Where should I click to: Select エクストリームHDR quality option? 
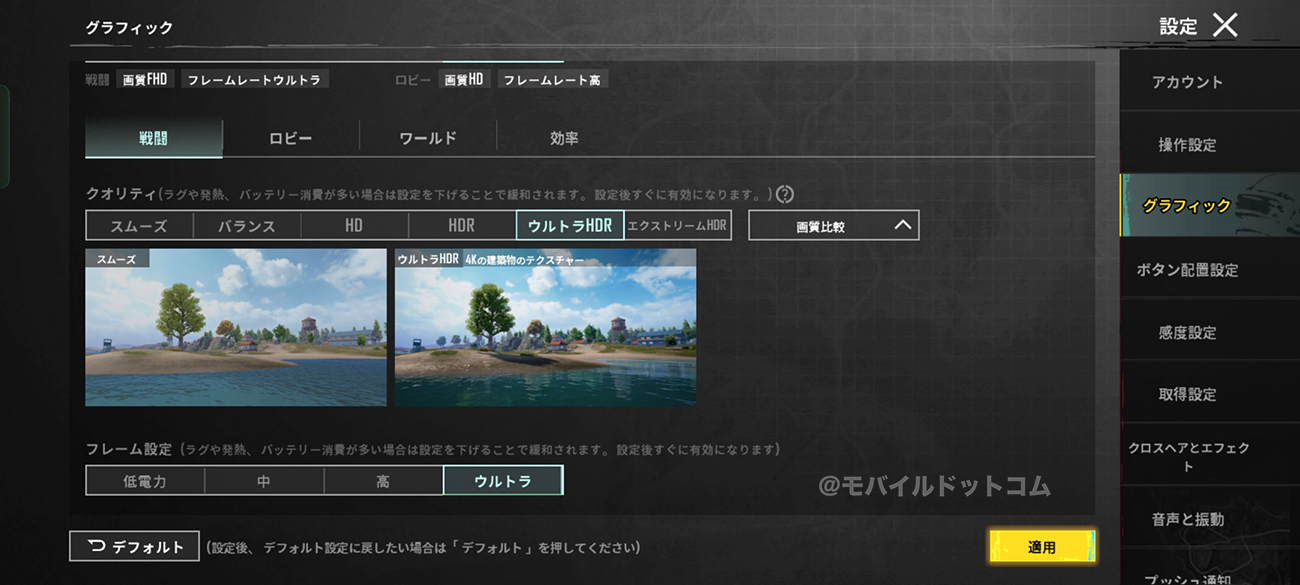[x=678, y=226]
